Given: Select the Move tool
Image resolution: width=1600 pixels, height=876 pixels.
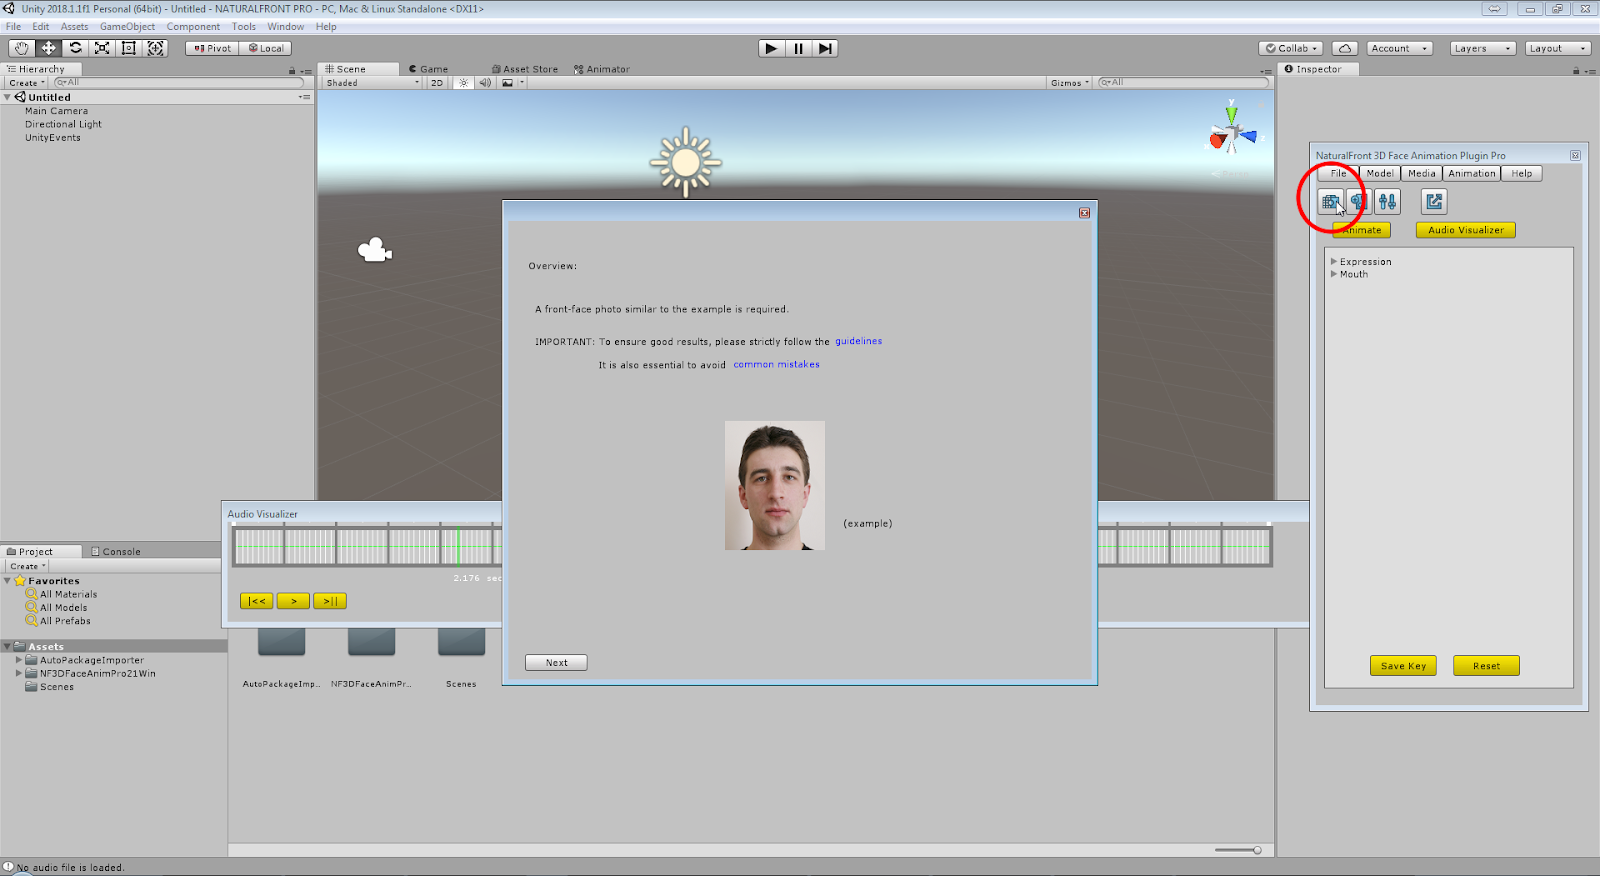Looking at the screenshot, I should [x=48, y=48].
